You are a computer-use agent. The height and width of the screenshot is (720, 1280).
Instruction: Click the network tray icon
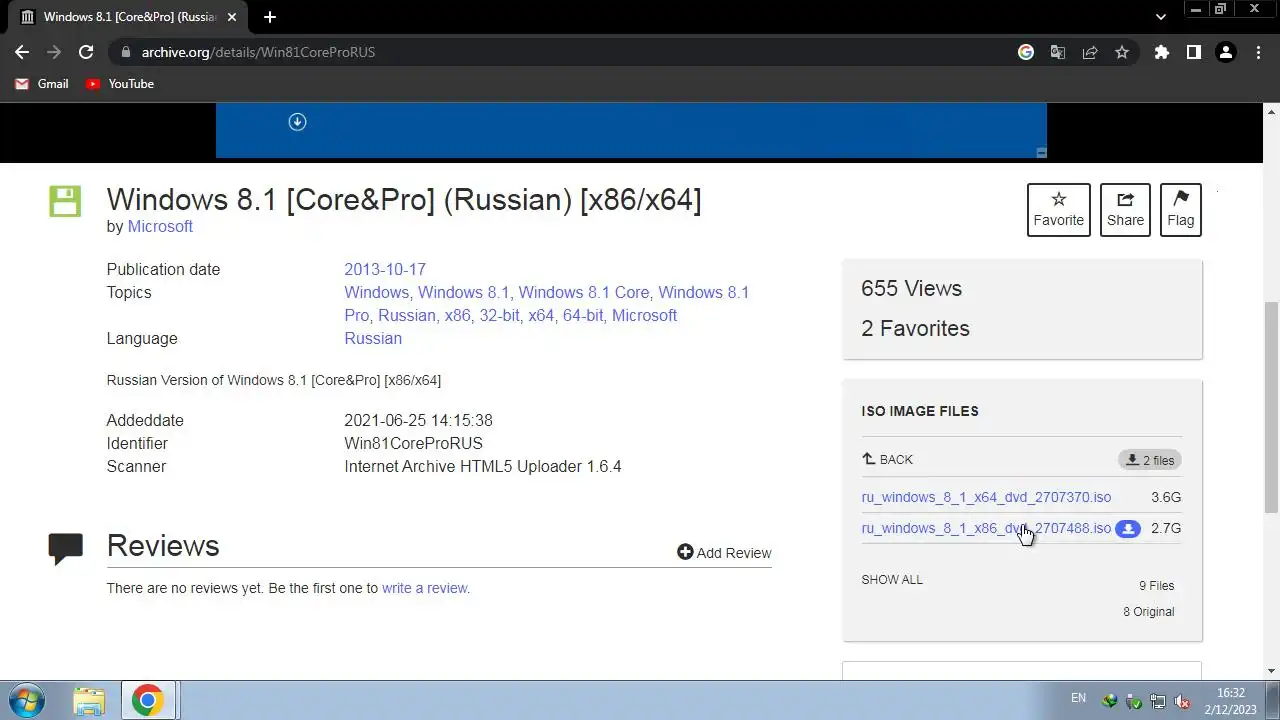[x=1158, y=701]
